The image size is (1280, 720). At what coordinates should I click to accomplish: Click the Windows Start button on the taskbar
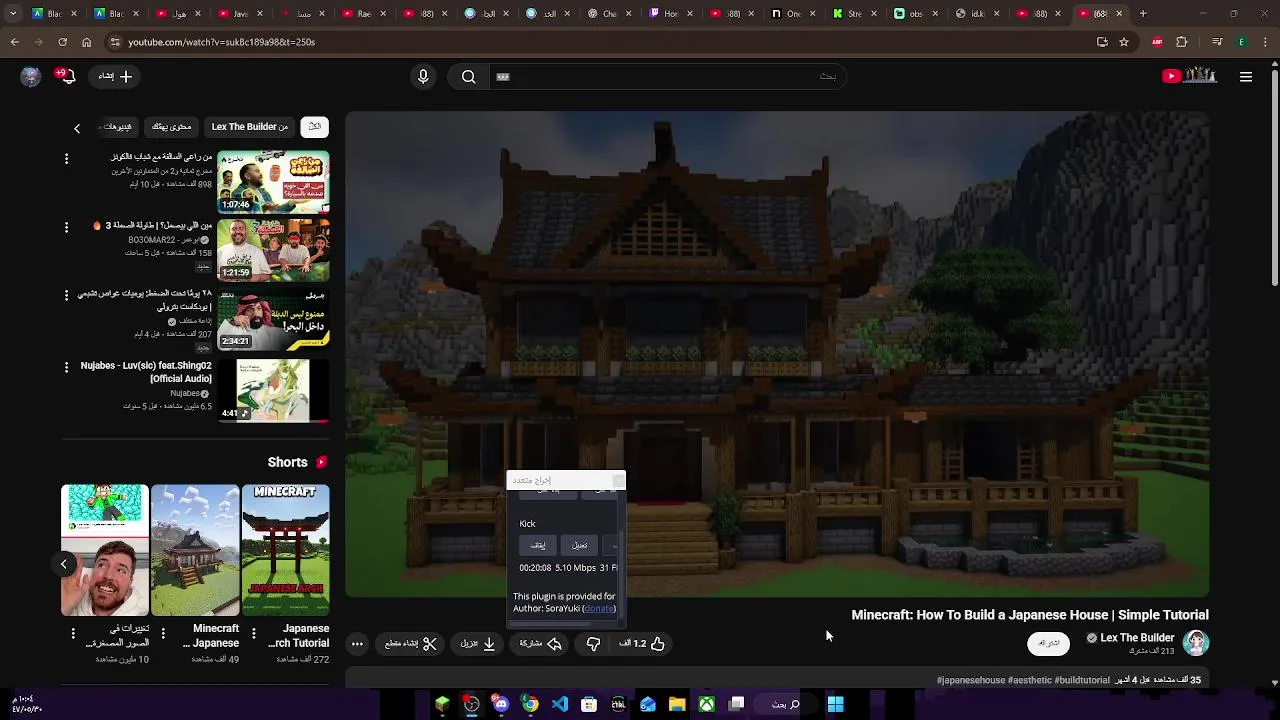tap(835, 704)
